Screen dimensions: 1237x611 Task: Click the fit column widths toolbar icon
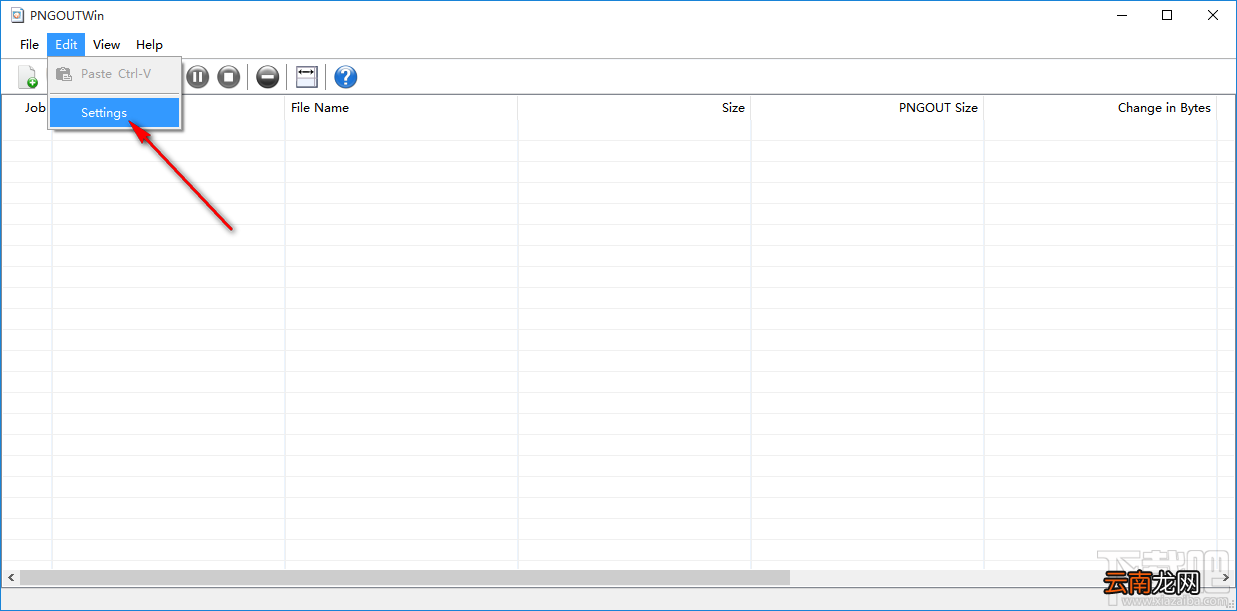307,77
